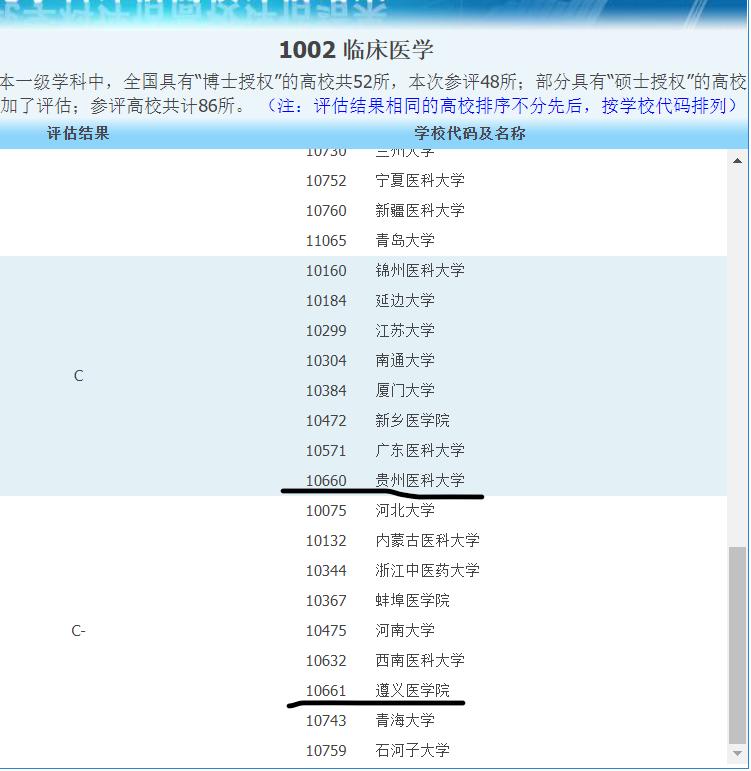751x771 pixels.
Task: Click school code 10632
Action: [x=326, y=661]
